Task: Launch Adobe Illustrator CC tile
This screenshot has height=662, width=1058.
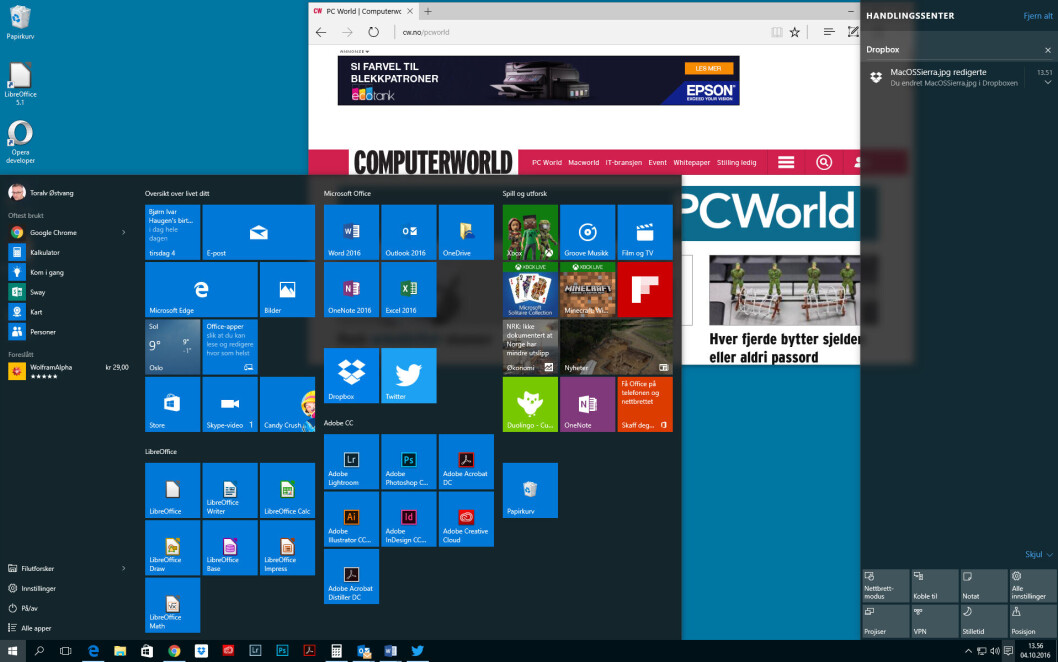Action: point(351,519)
